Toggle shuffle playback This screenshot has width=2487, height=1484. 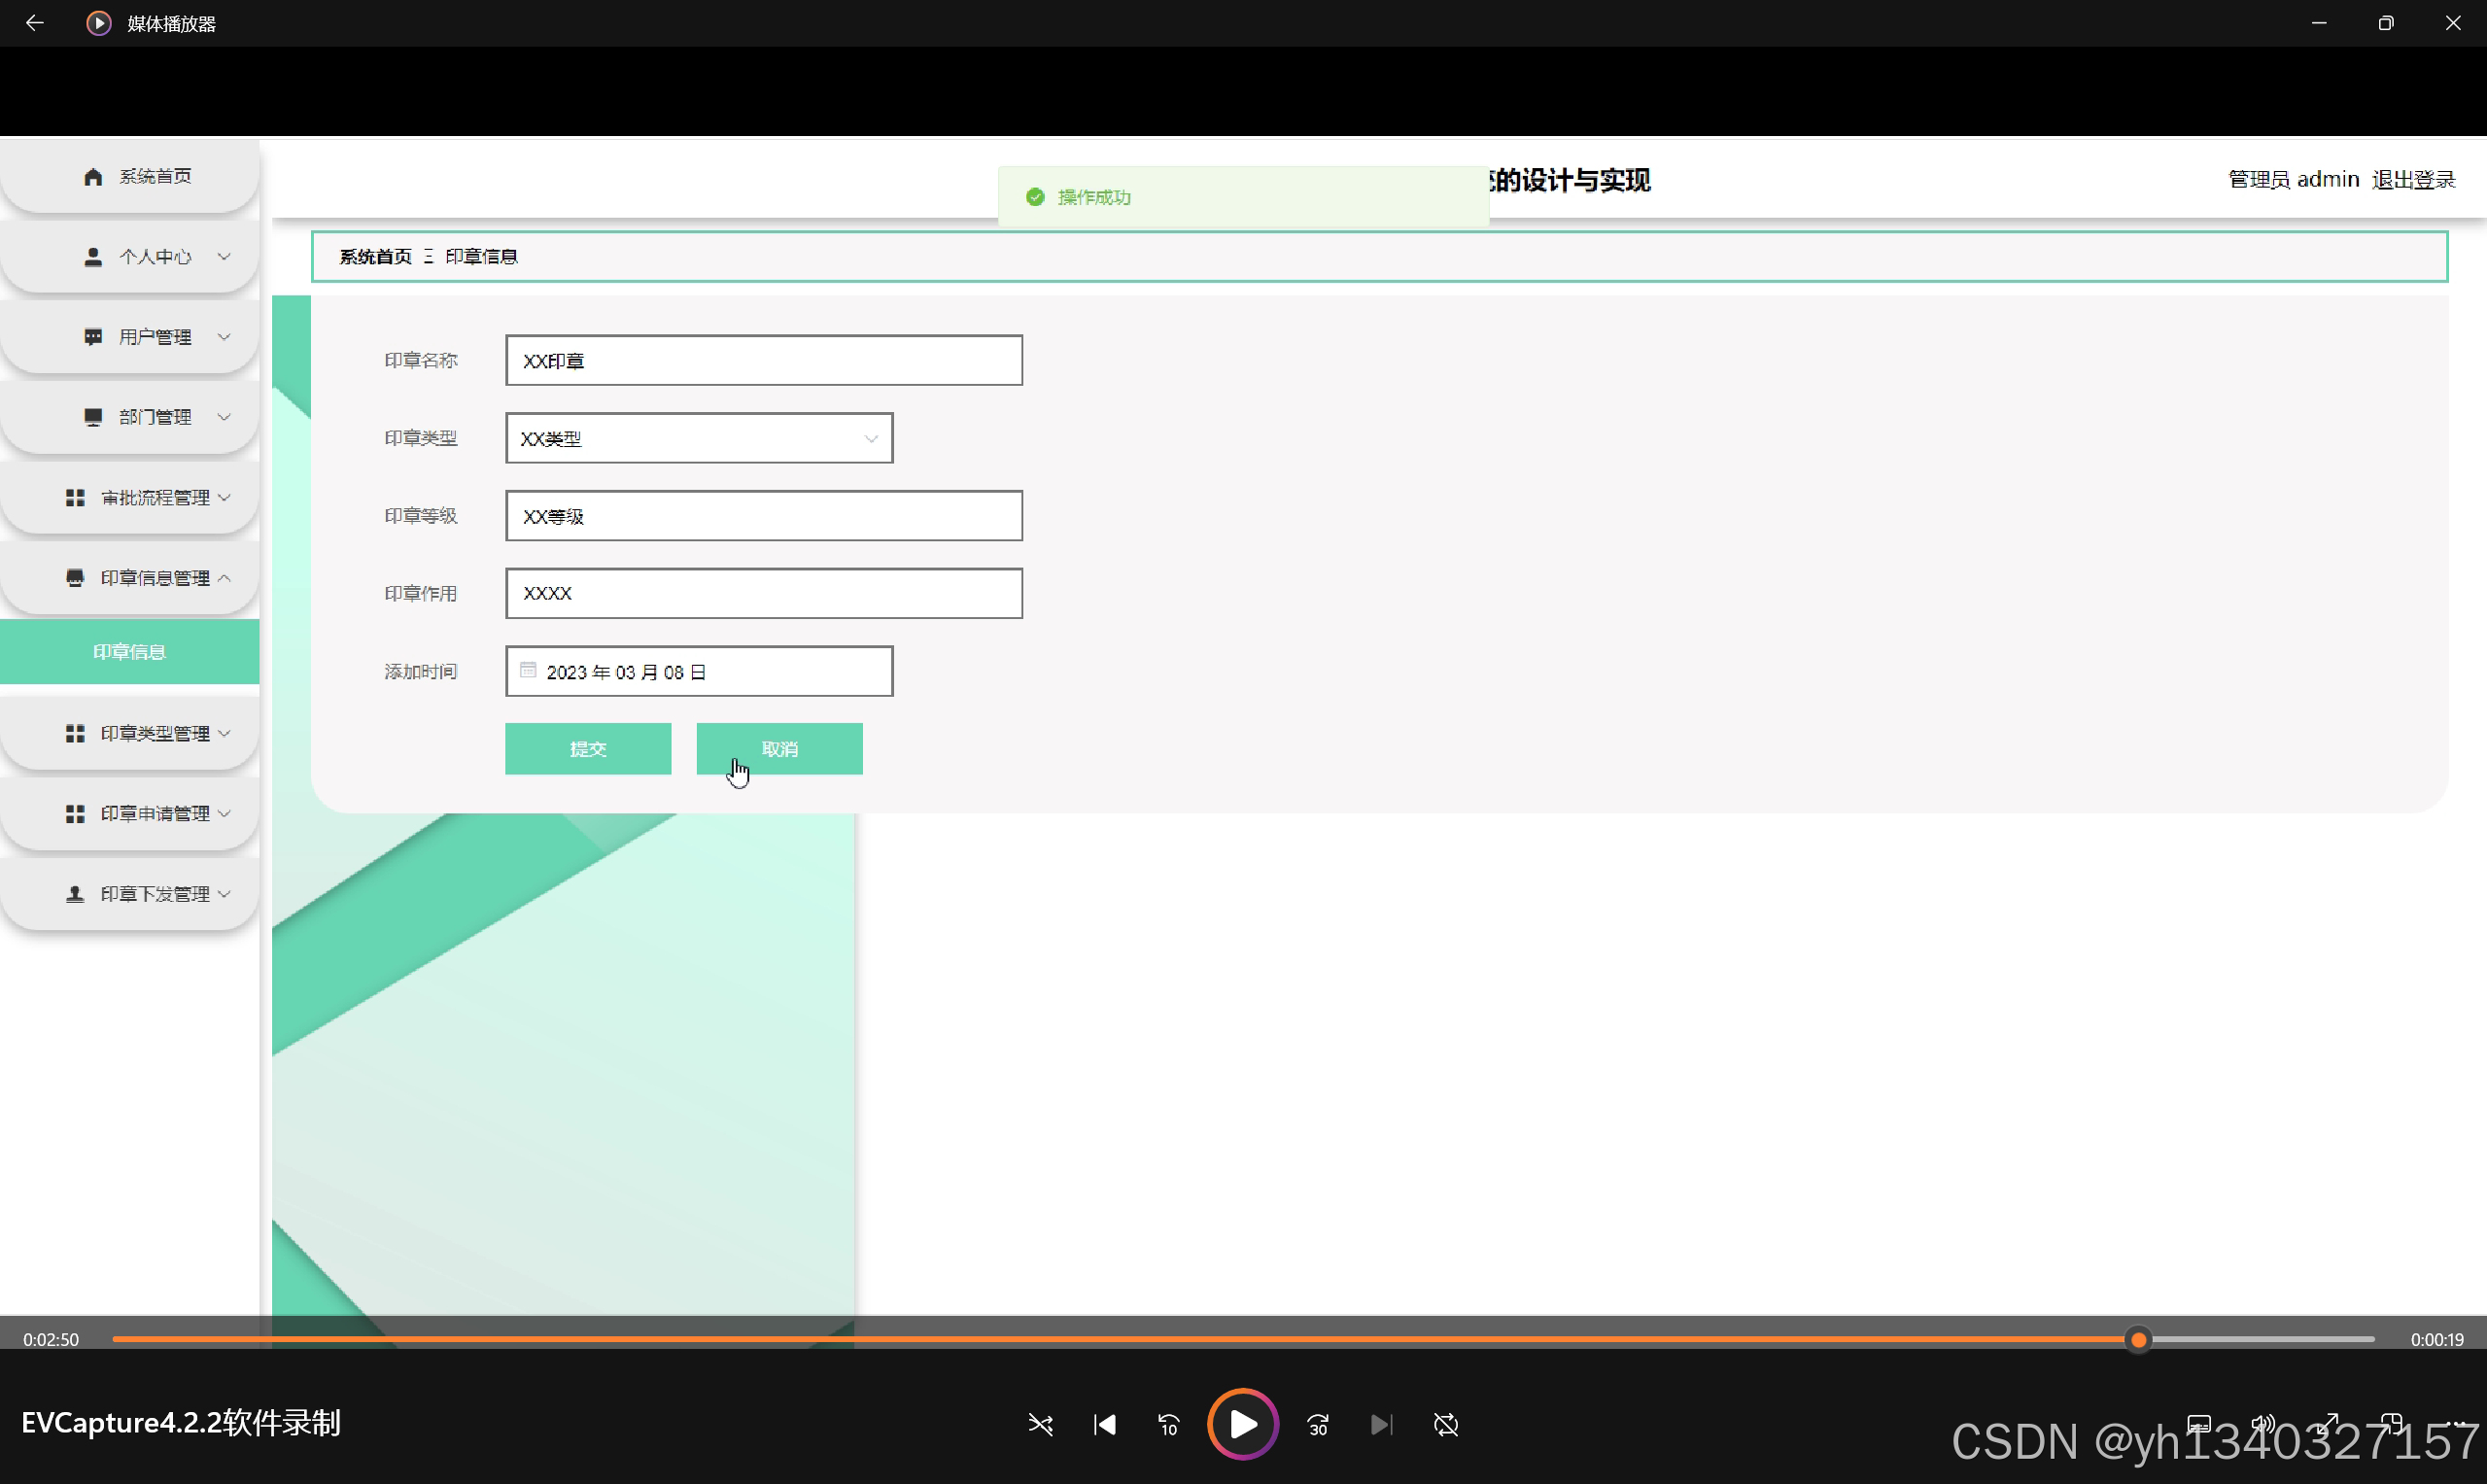tap(1041, 1424)
